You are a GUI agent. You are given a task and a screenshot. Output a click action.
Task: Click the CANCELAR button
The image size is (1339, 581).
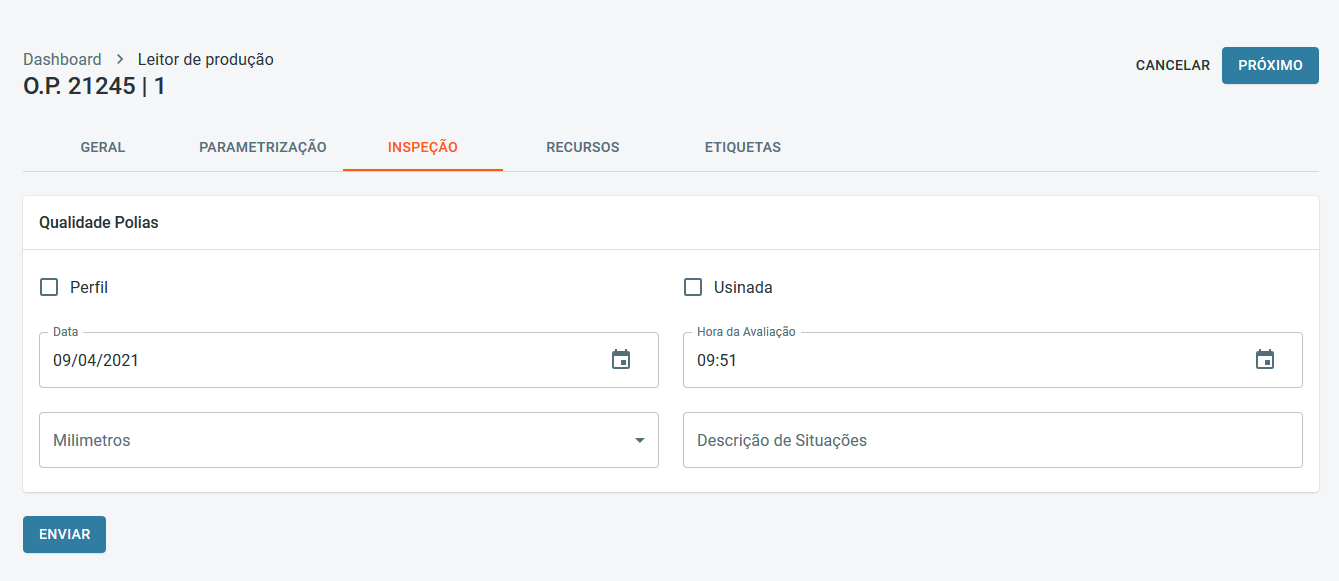click(x=1173, y=65)
